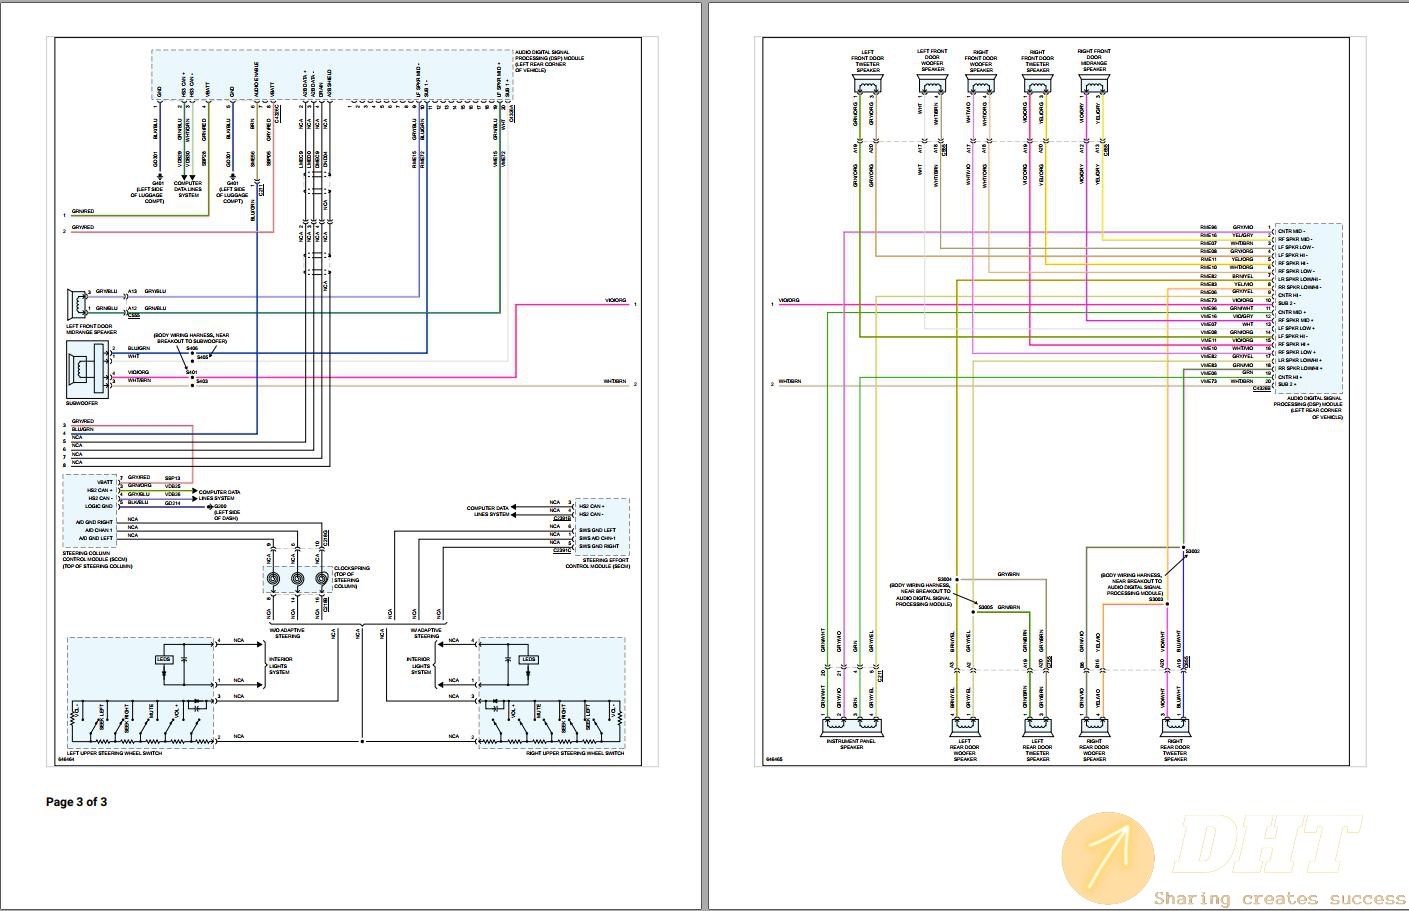Click the 'NEAR BREAKOUT TO SUBWOOFER' harness note
This screenshot has height=911, width=1409.
coord(192,338)
